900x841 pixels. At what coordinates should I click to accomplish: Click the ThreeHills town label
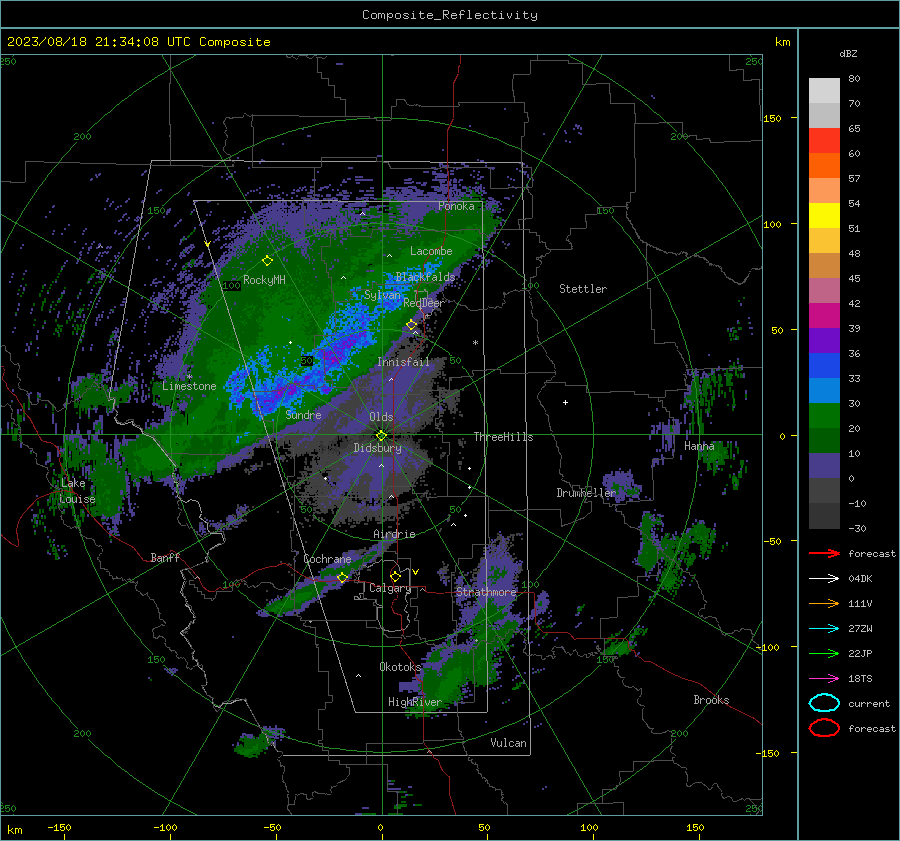503,437
